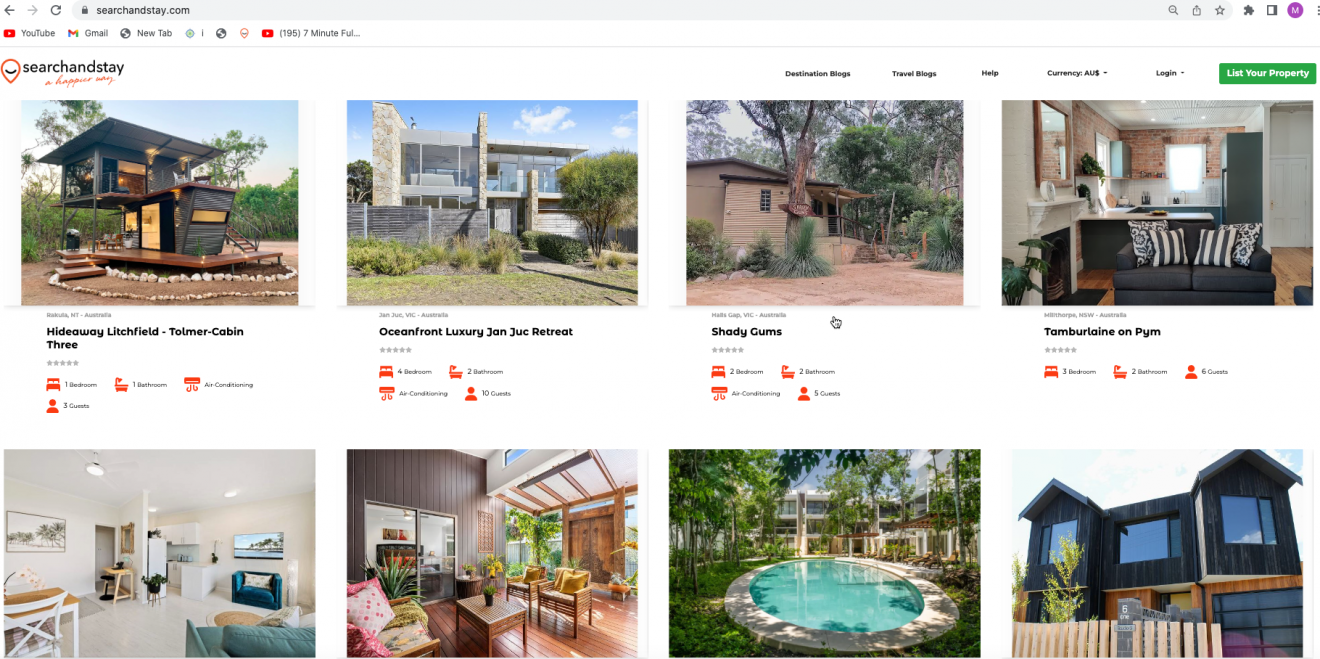This screenshot has width=1320, height=659.
Task: Go to the Help page
Action: tap(990, 73)
